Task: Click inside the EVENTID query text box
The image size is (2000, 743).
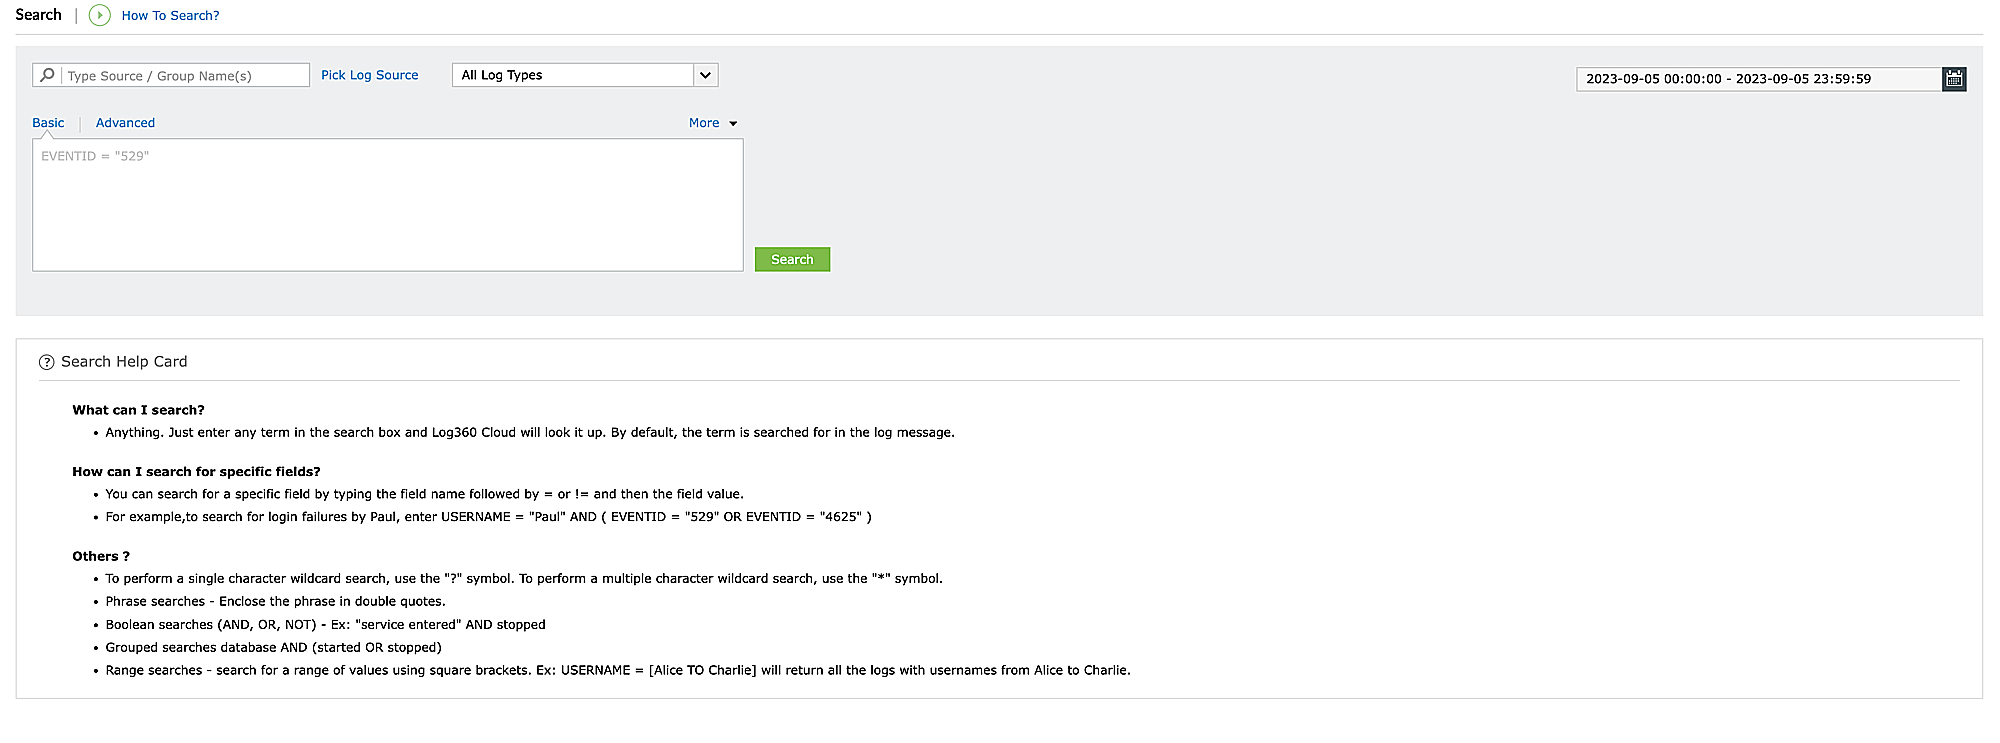Action: (x=387, y=205)
